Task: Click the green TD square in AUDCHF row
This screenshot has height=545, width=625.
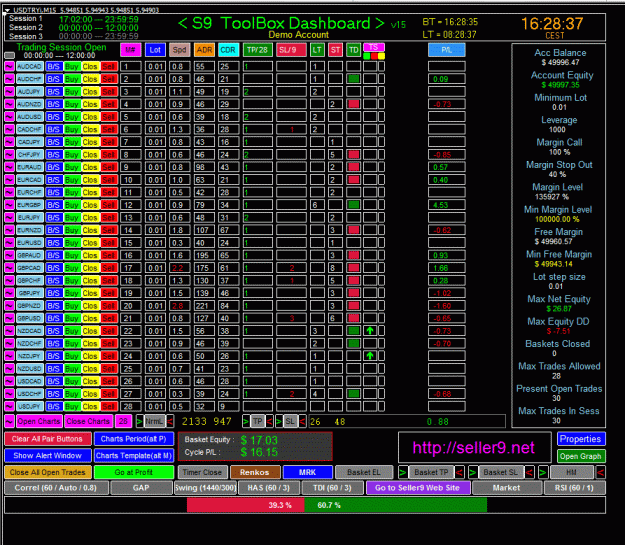Action: tap(353, 79)
